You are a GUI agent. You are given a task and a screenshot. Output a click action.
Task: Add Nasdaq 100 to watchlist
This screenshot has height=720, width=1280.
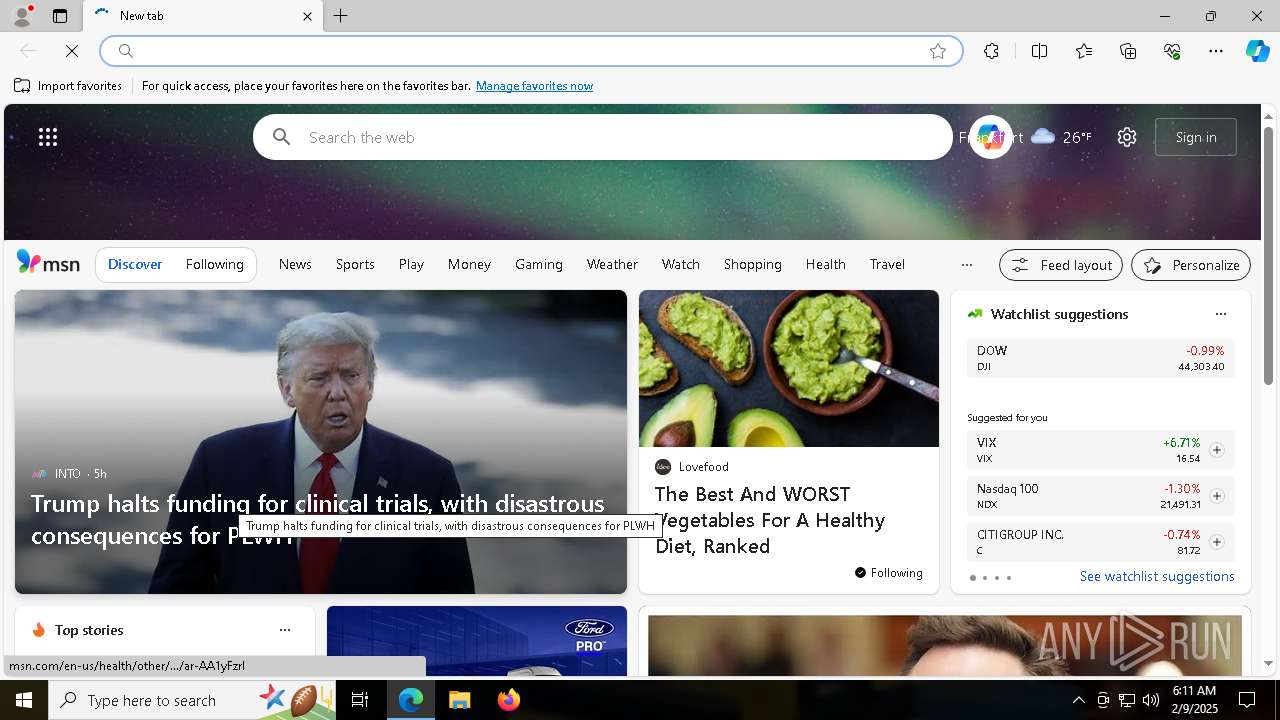click(x=1216, y=496)
